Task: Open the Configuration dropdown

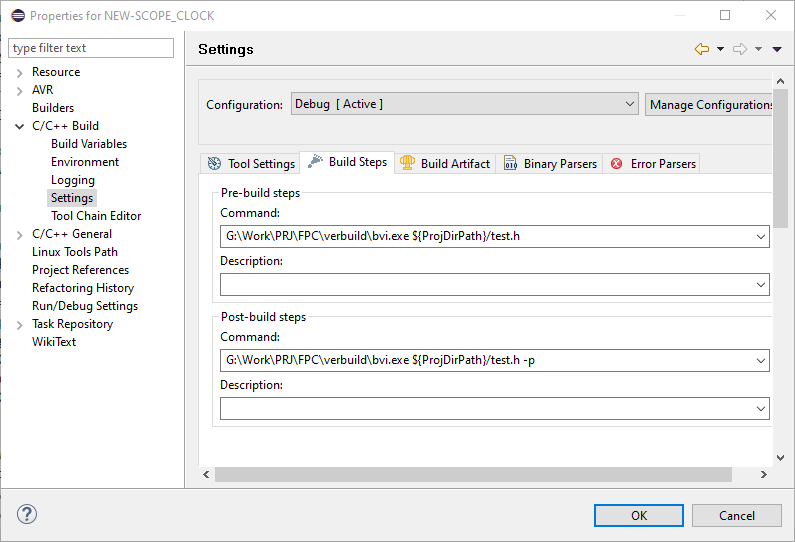Action: tap(629, 104)
